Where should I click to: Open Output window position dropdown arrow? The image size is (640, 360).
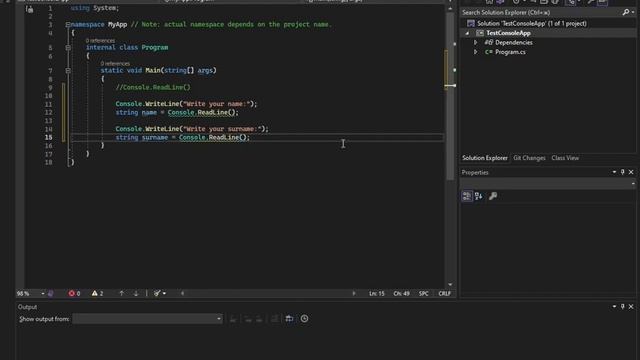(614, 307)
